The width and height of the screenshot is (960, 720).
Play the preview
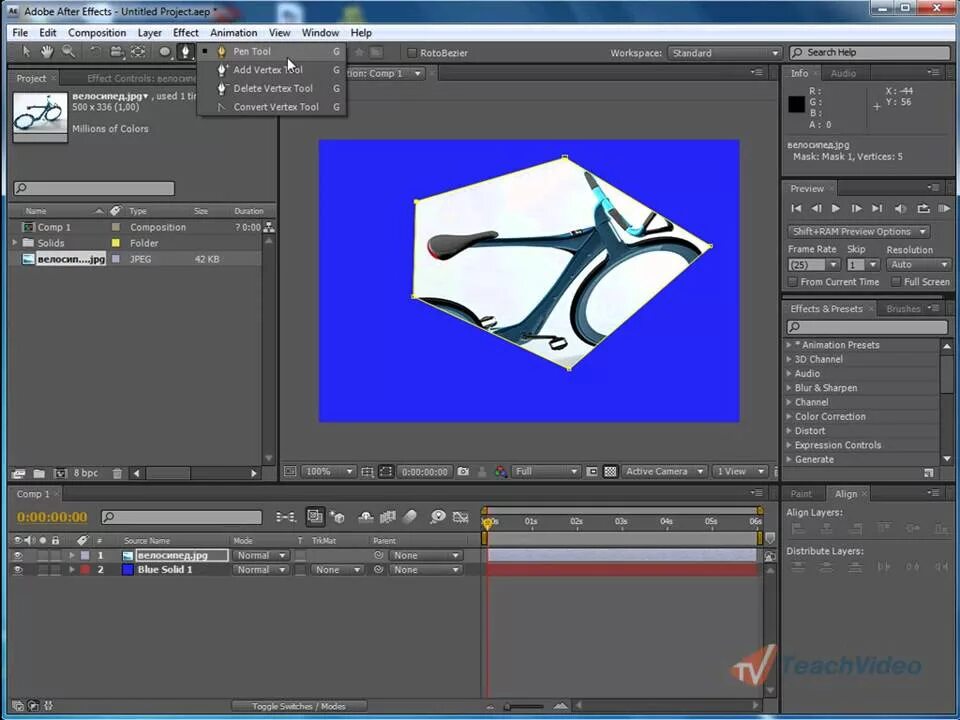click(x=836, y=208)
